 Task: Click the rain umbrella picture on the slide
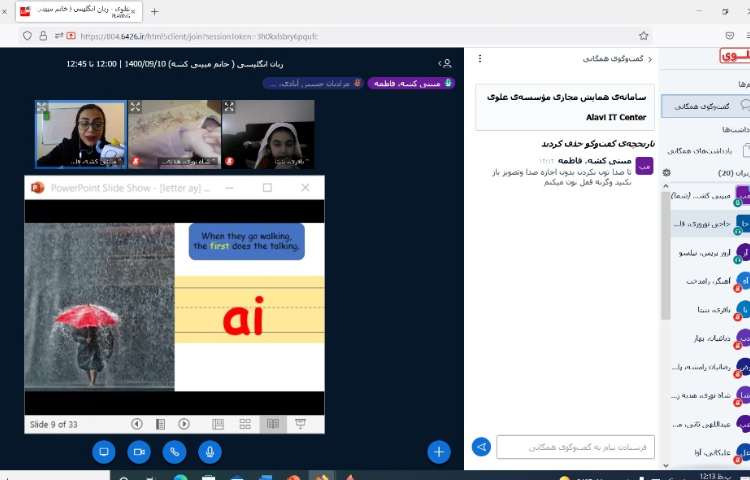[99, 306]
